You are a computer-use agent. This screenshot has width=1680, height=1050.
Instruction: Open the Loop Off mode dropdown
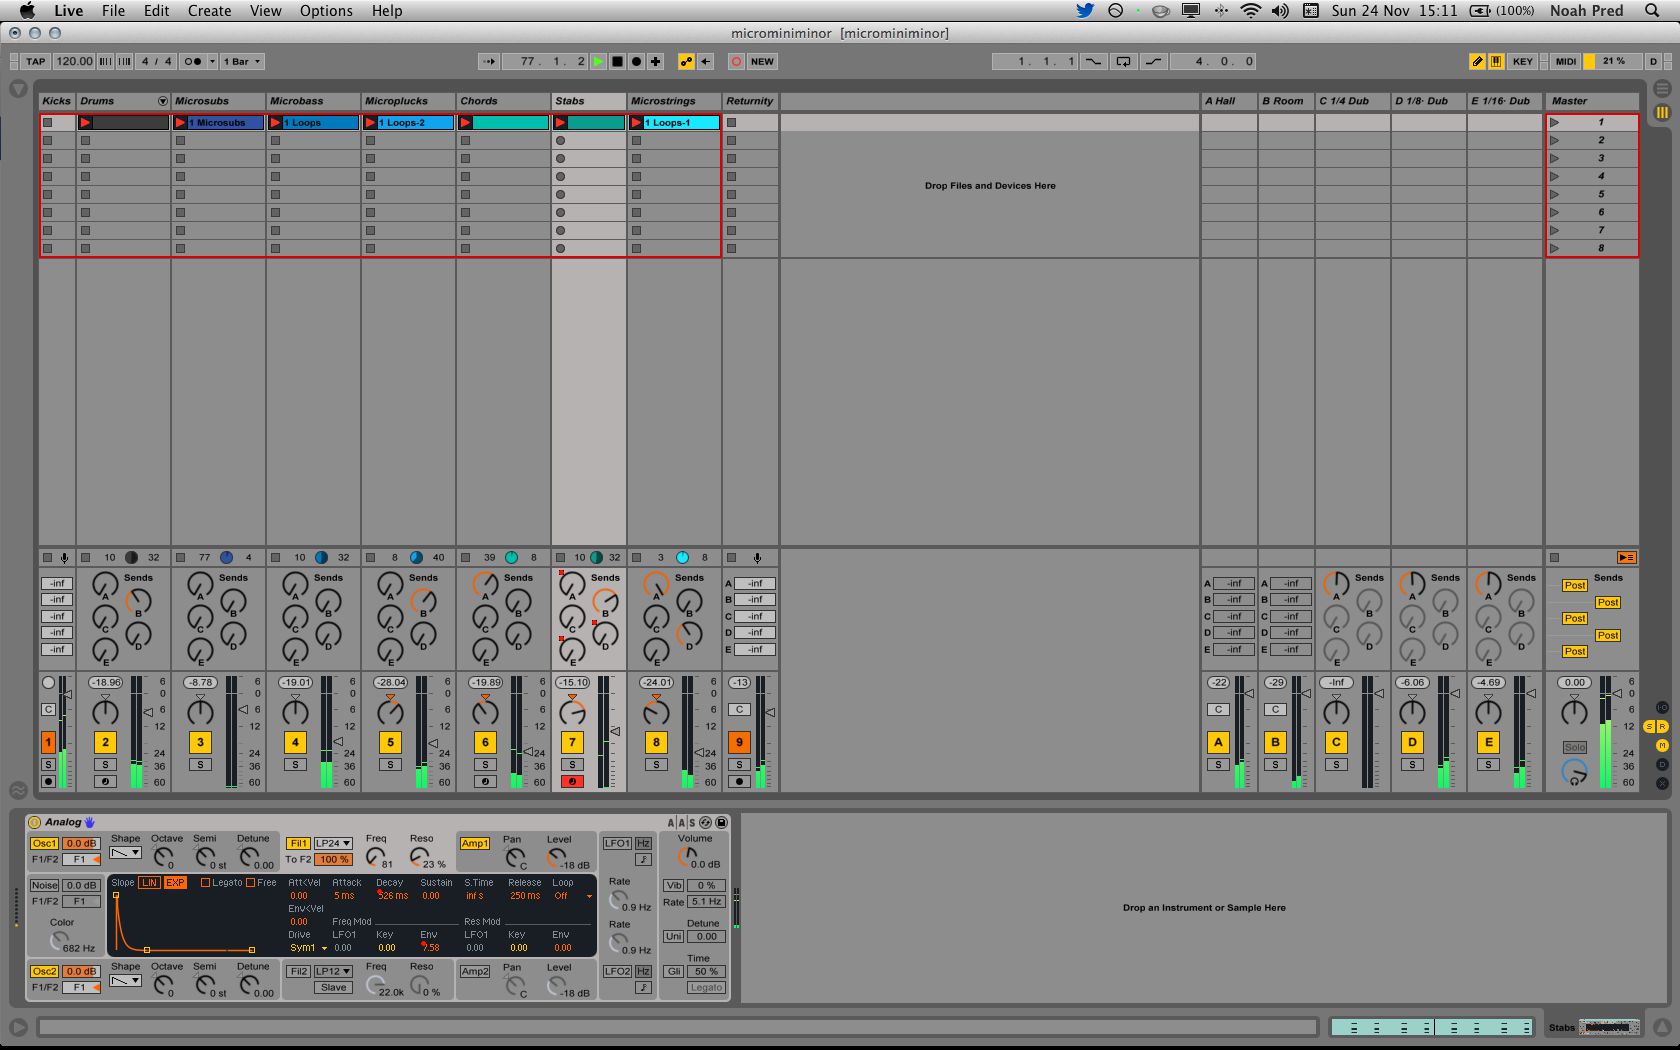tap(573, 896)
